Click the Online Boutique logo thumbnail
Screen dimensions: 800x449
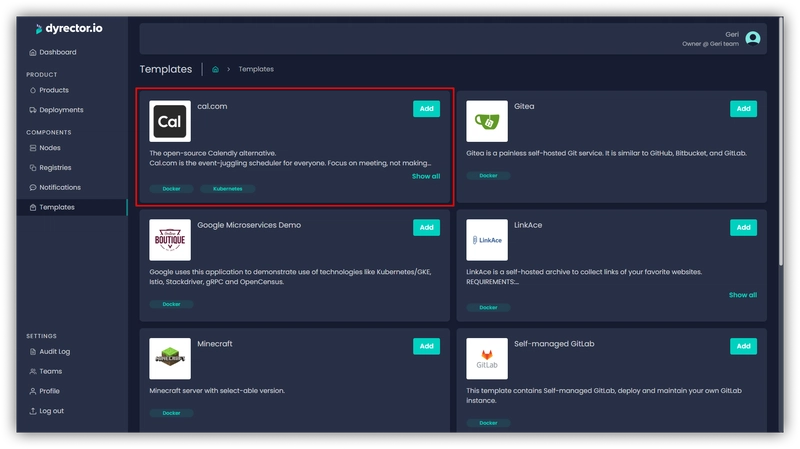coord(170,240)
